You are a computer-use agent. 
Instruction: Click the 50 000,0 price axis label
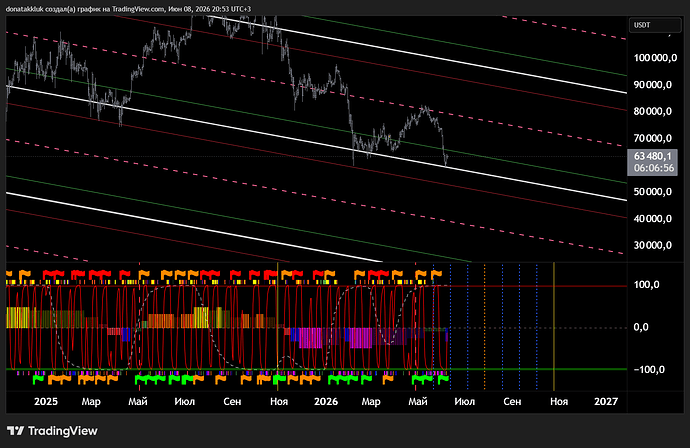pos(653,192)
